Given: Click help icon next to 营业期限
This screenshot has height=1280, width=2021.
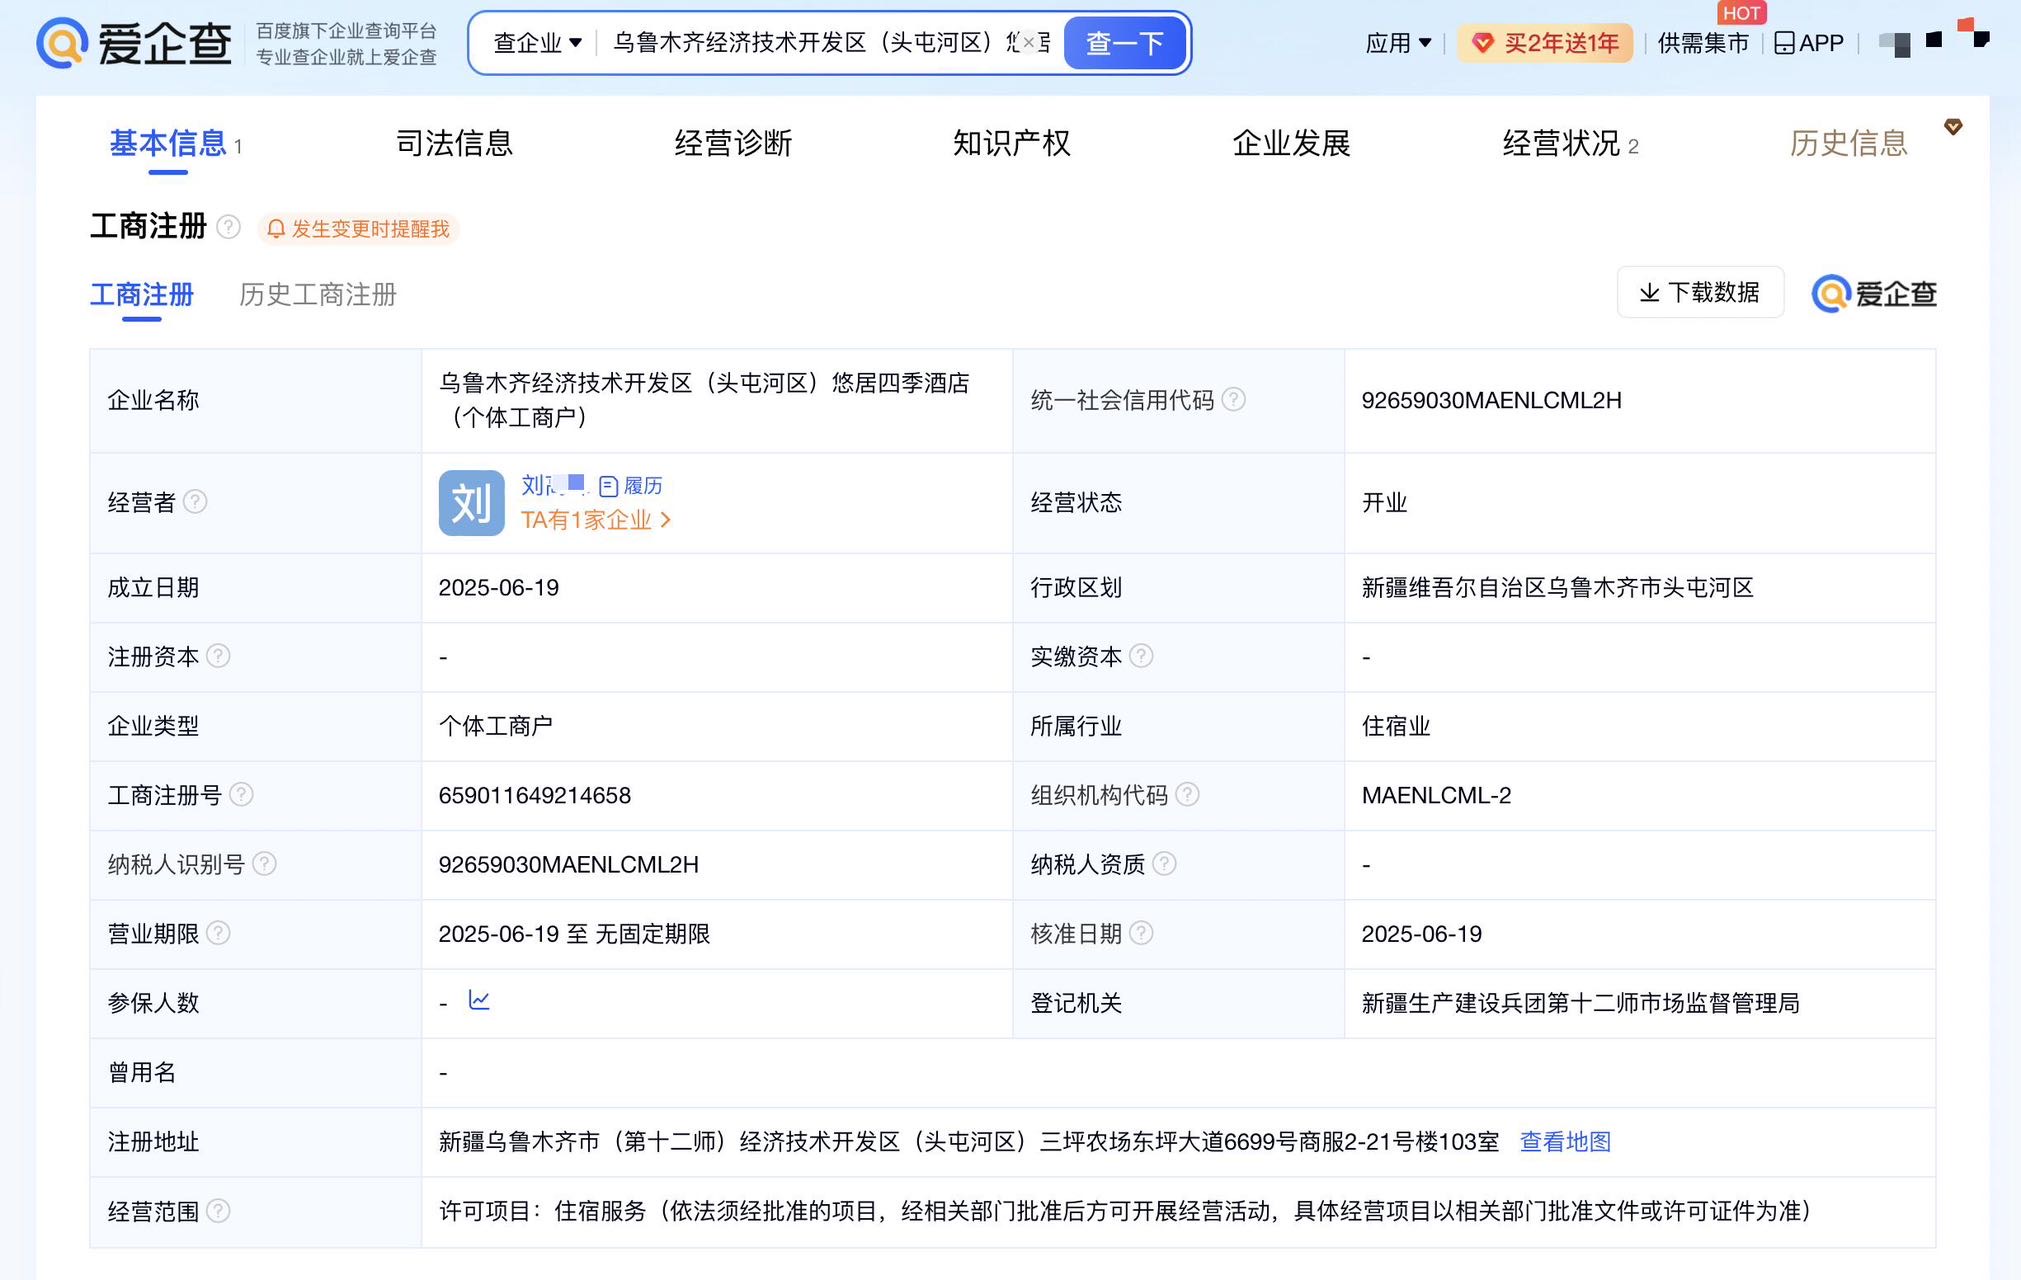Looking at the screenshot, I should click(218, 933).
